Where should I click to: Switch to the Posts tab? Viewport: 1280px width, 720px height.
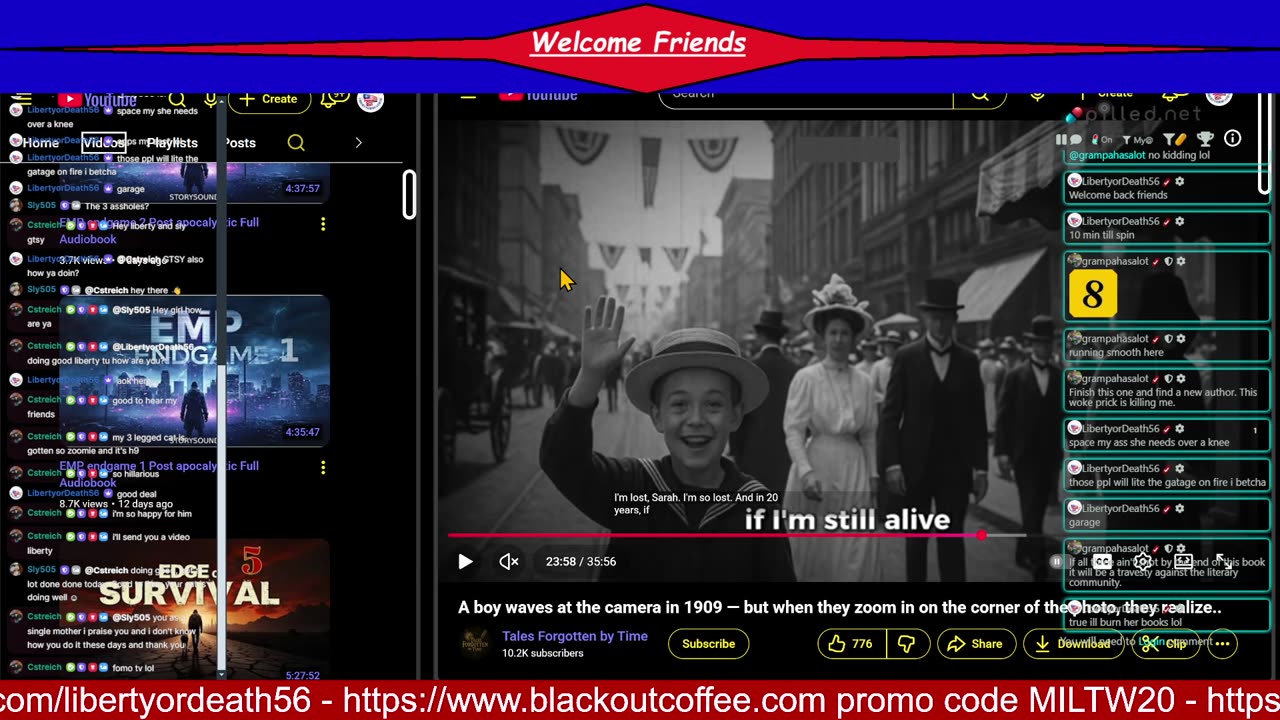[x=239, y=143]
